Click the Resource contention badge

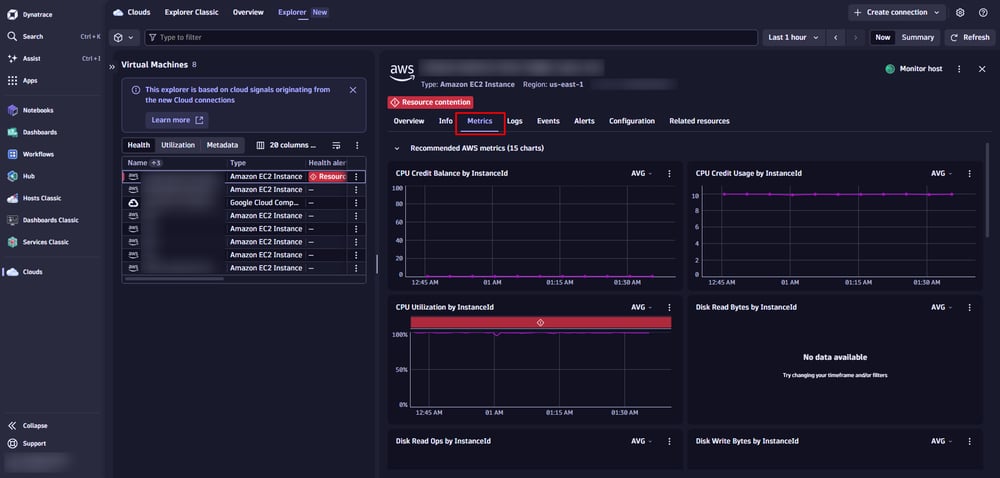[430, 102]
